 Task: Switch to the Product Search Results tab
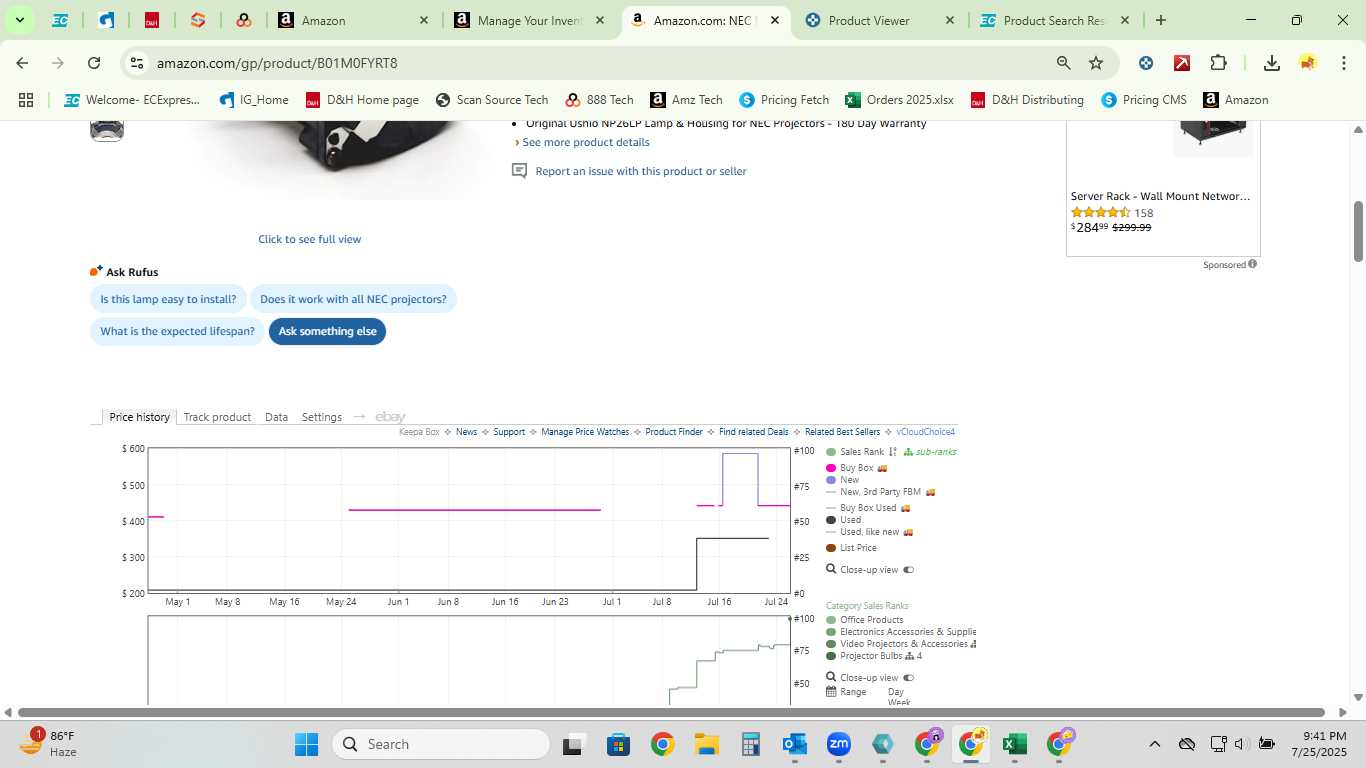(1055, 20)
